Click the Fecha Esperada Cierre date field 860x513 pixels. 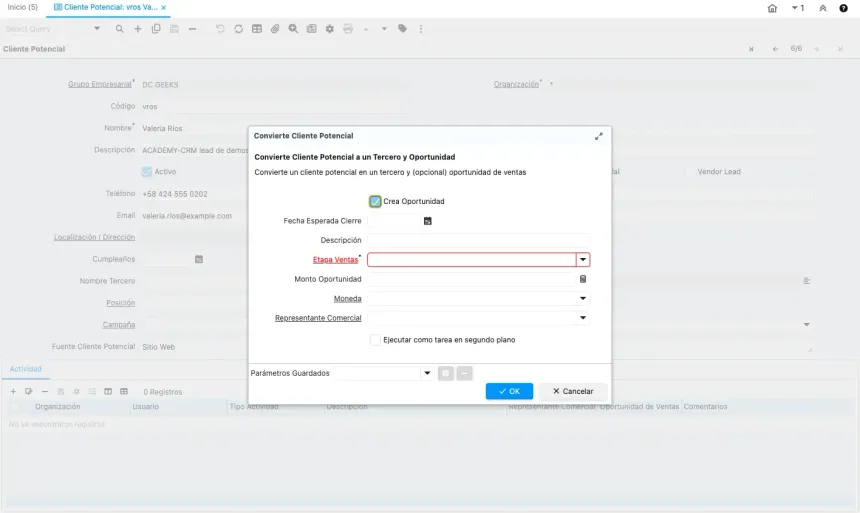pyautogui.click(x=394, y=221)
